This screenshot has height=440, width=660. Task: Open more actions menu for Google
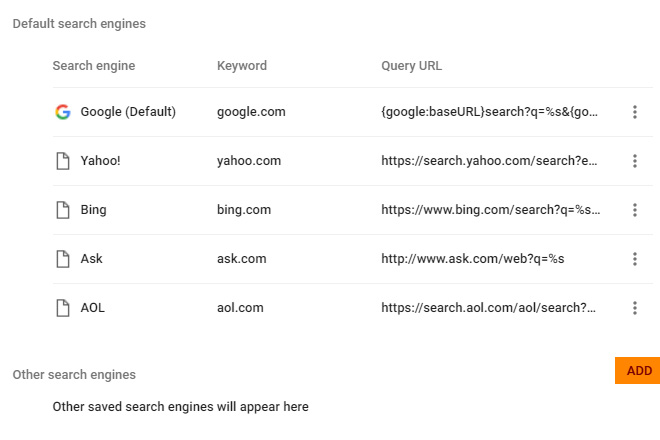click(x=635, y=112)
